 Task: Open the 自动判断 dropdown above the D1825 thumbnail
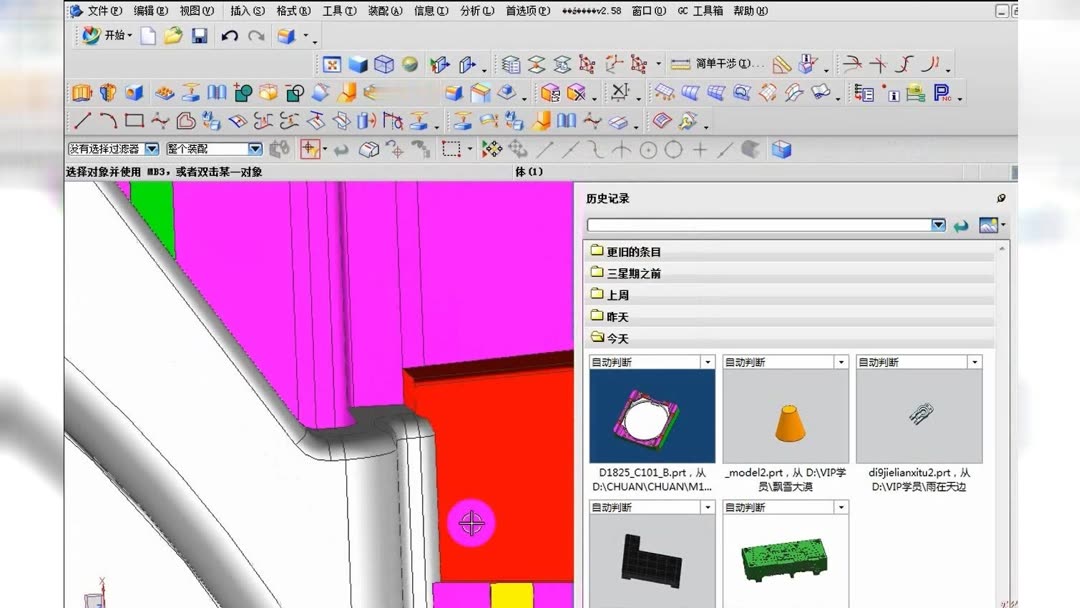tap(707, 361)
